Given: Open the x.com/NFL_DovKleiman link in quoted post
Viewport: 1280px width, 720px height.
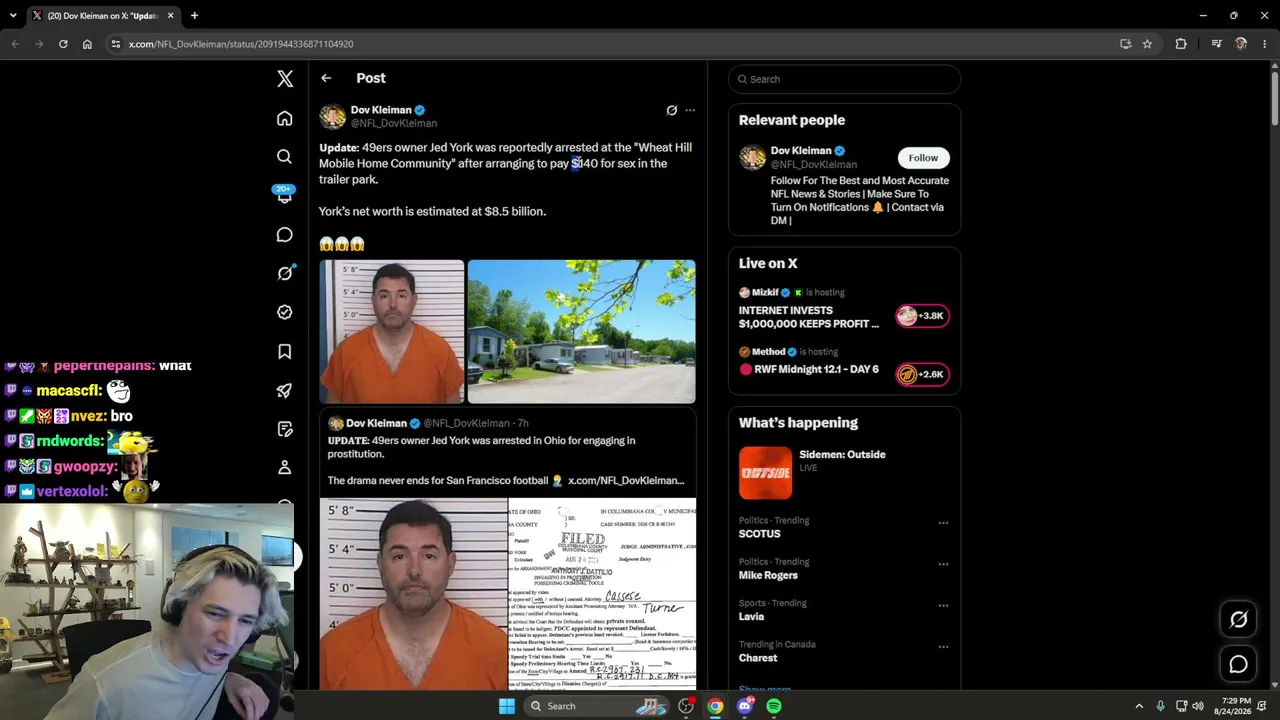Looking at the screenshot, I should click(x=626, y=481).
